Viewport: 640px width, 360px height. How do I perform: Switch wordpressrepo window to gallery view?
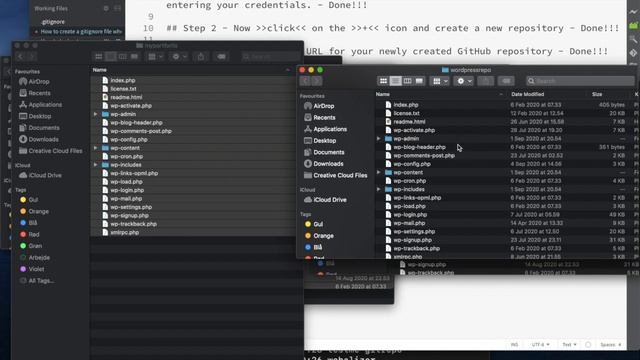(x=419, y=81)
